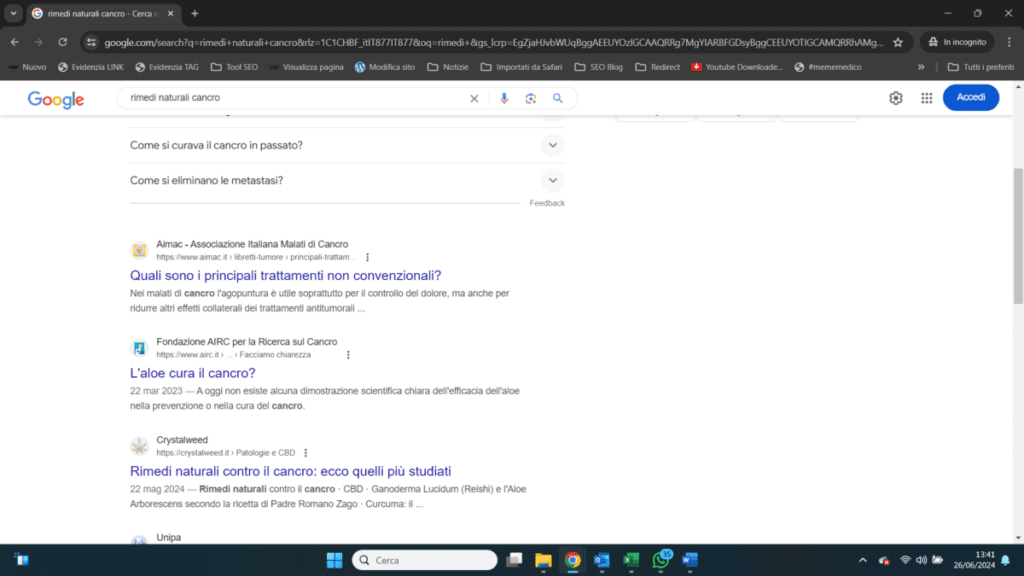1024x576 pixels.
Task: Open "L'aloe cura il cancro?" result
Action: tap(193, 373)
